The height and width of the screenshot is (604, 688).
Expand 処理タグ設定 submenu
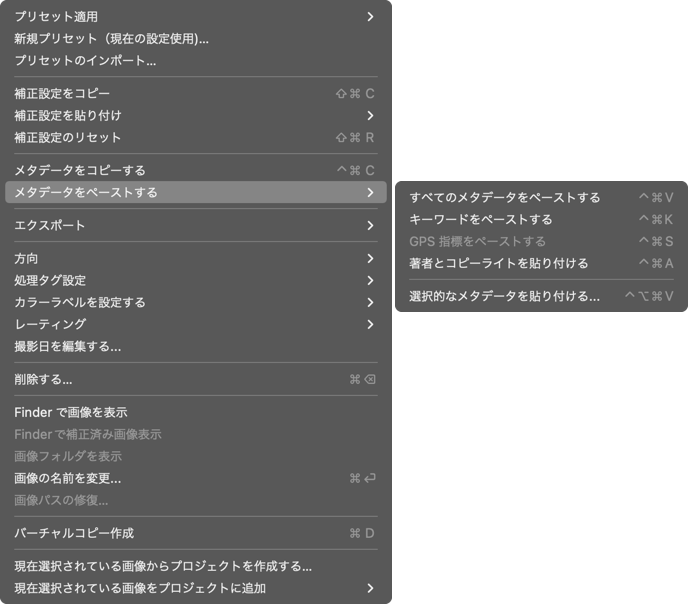point(196,280)
